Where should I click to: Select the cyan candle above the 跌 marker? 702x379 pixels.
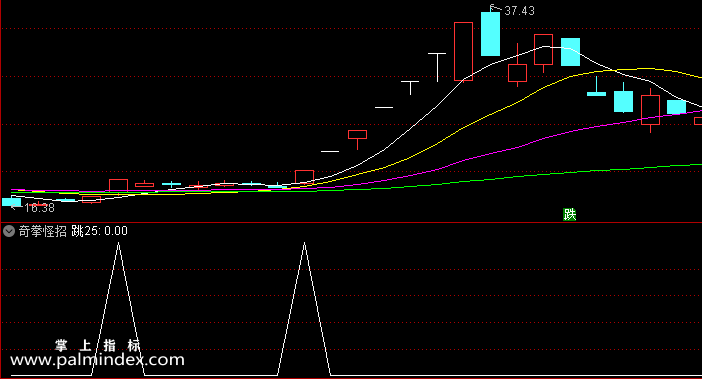pos(570,52)
